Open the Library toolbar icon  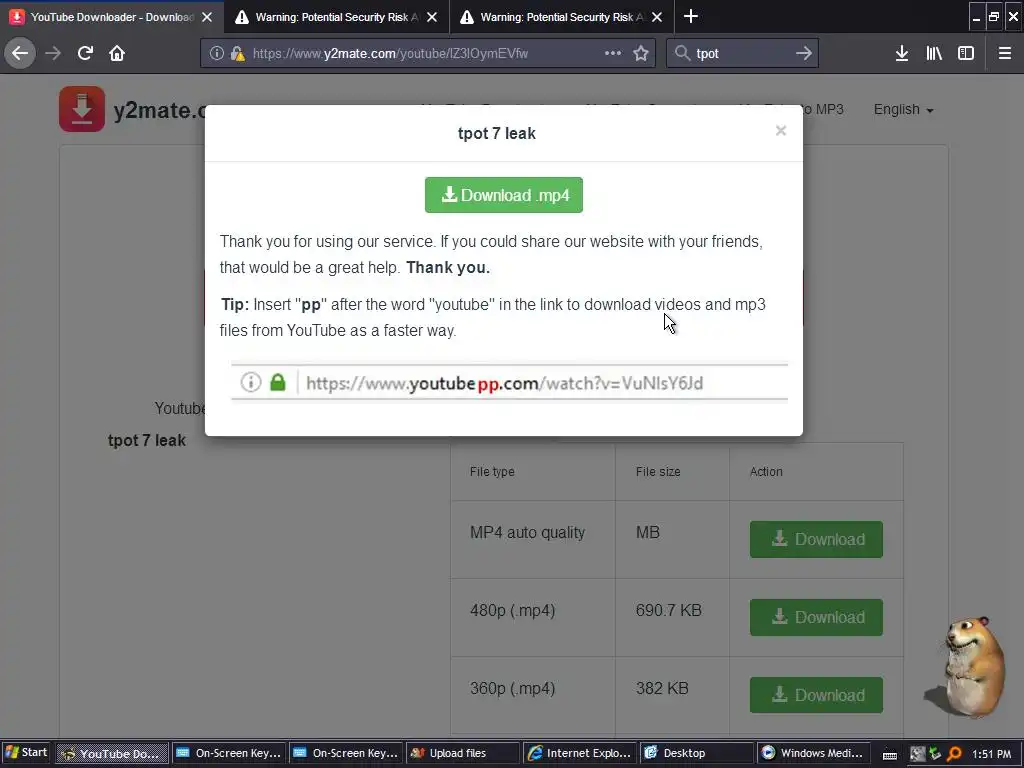pyautogui.click(x=934, y=53)
